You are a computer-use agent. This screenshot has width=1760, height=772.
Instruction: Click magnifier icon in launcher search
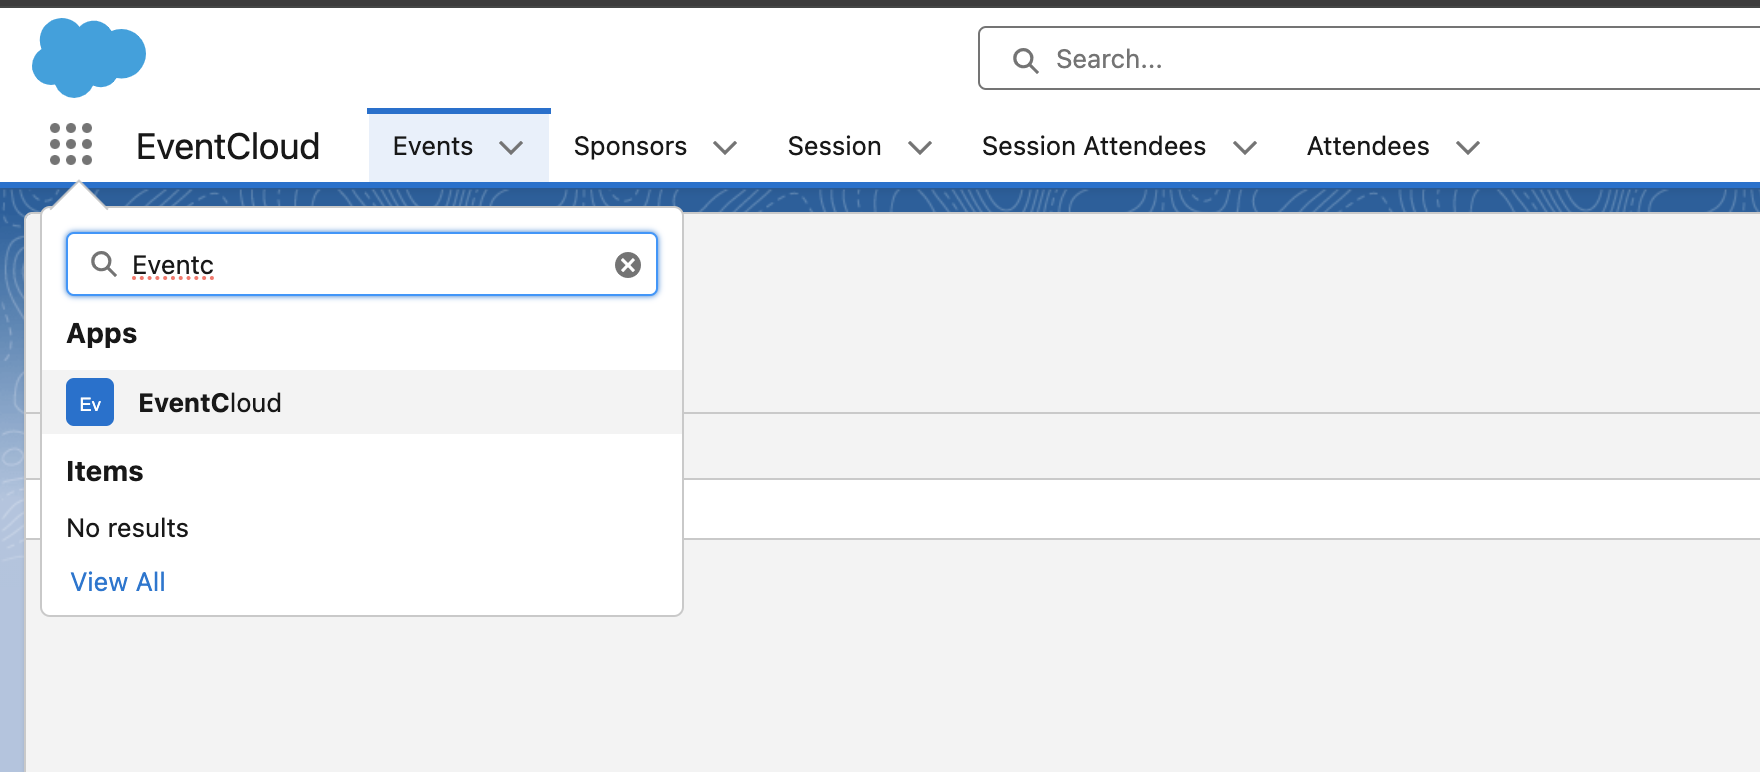pos(103,264)
